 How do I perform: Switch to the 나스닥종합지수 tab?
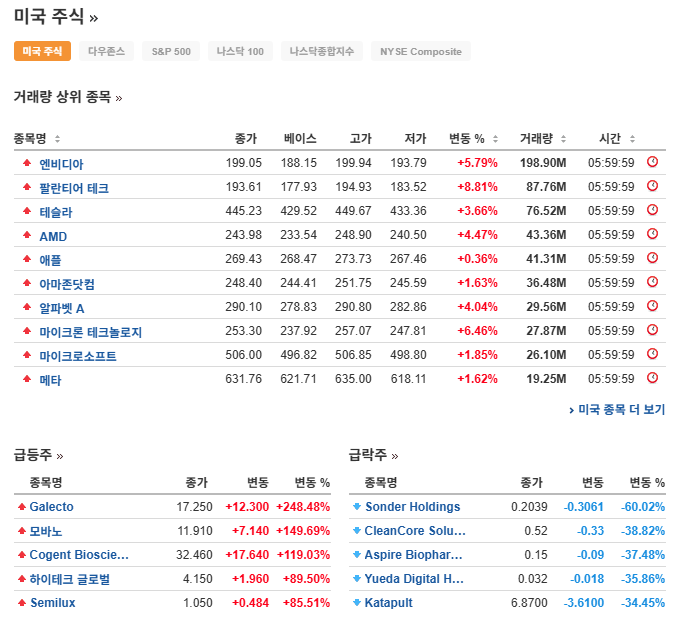[322, 51]
